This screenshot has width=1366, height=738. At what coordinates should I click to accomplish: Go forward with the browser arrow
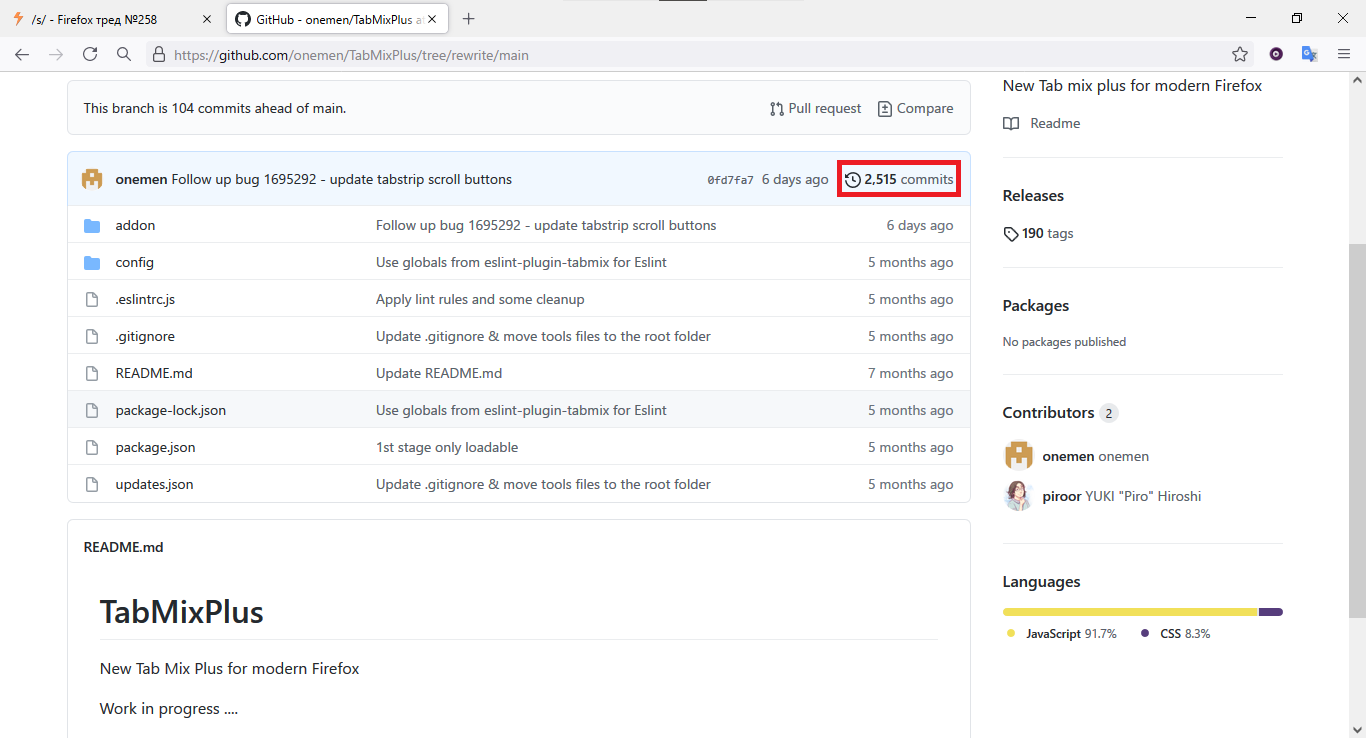pos(56,54)
